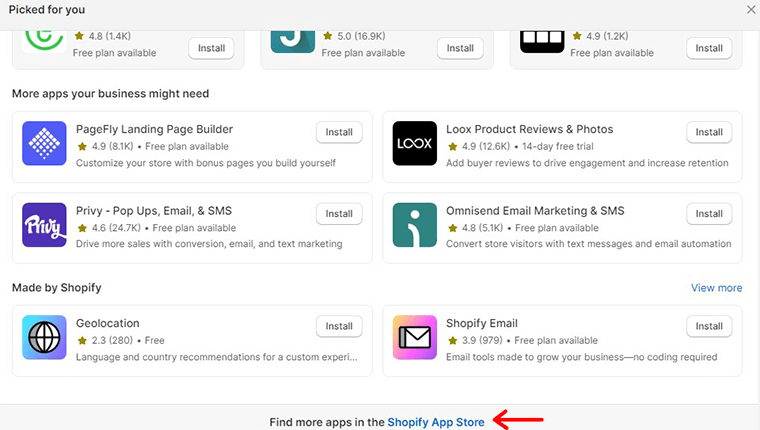Install Omnisend Email Marketing & SMS

pos(709,214)
